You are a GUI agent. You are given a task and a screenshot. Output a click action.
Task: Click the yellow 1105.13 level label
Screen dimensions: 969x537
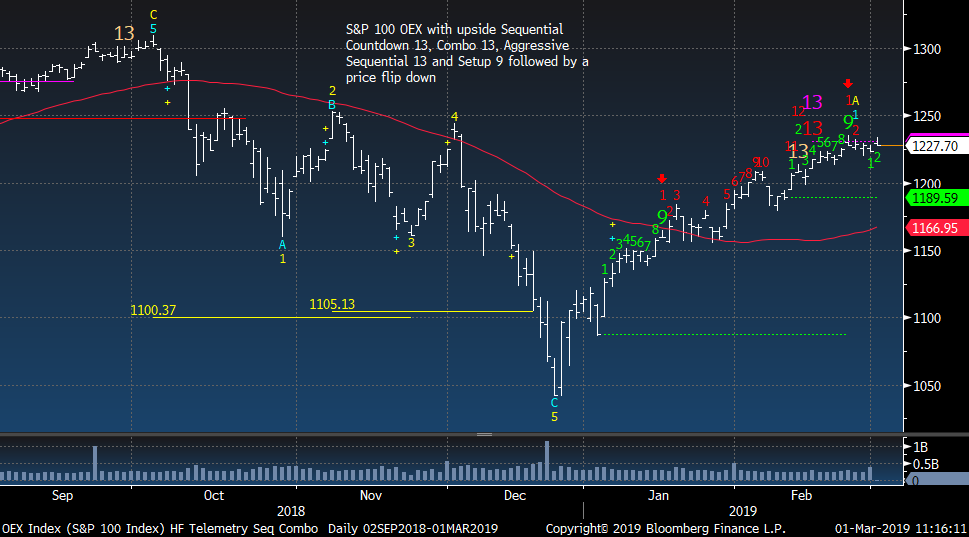pyautogui.click(x=332, y=304)
